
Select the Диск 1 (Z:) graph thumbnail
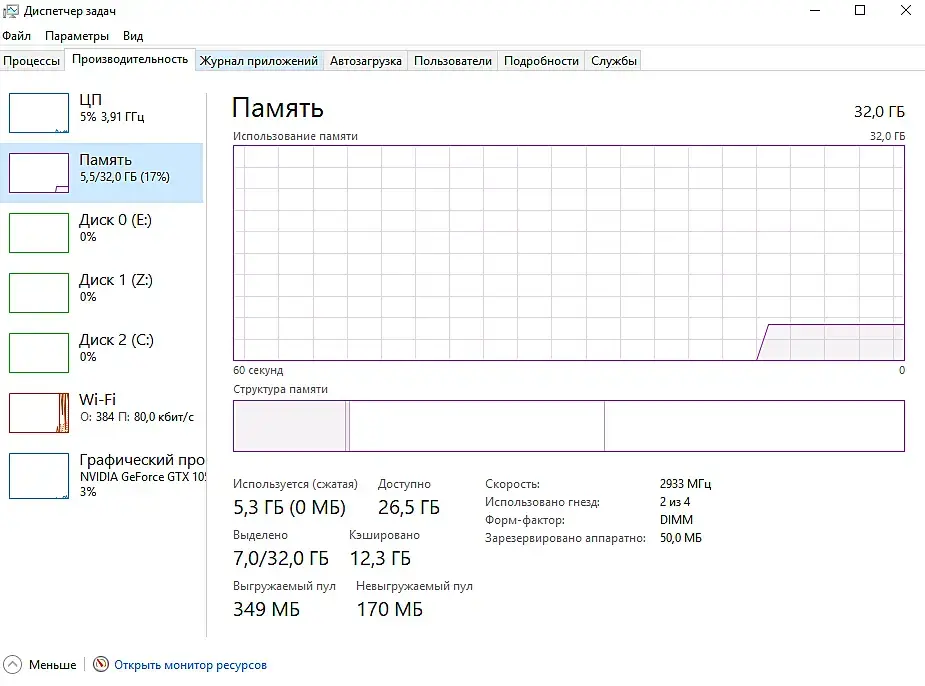[39, 293]
